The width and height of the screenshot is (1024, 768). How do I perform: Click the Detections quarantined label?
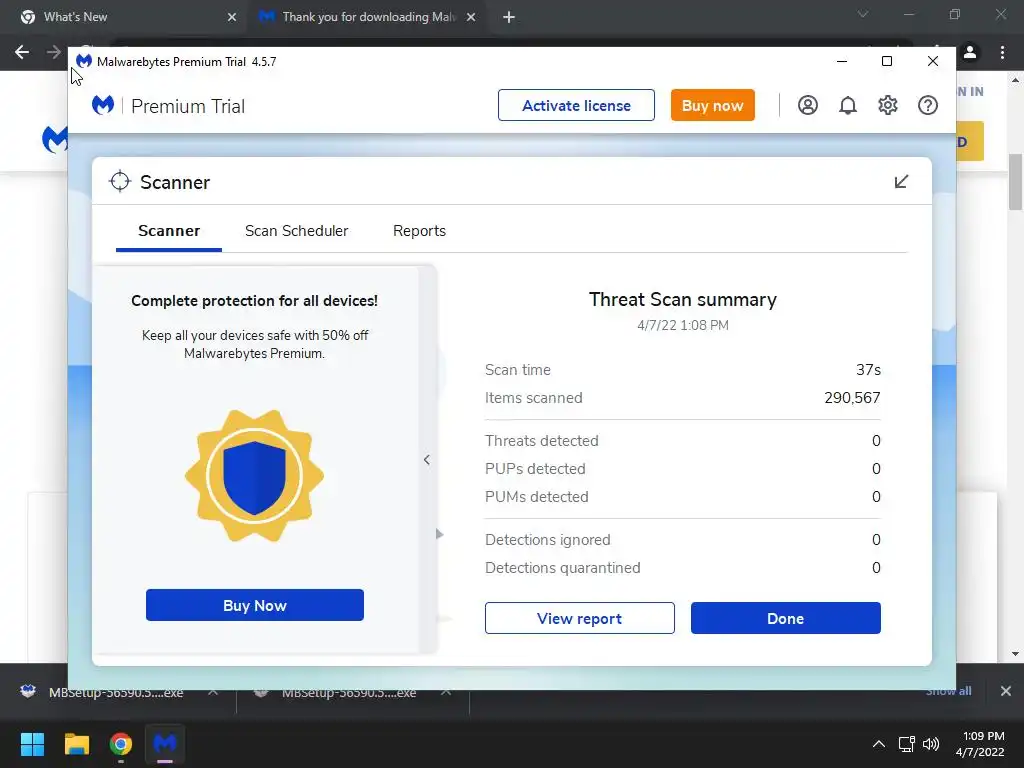[562, 568]
